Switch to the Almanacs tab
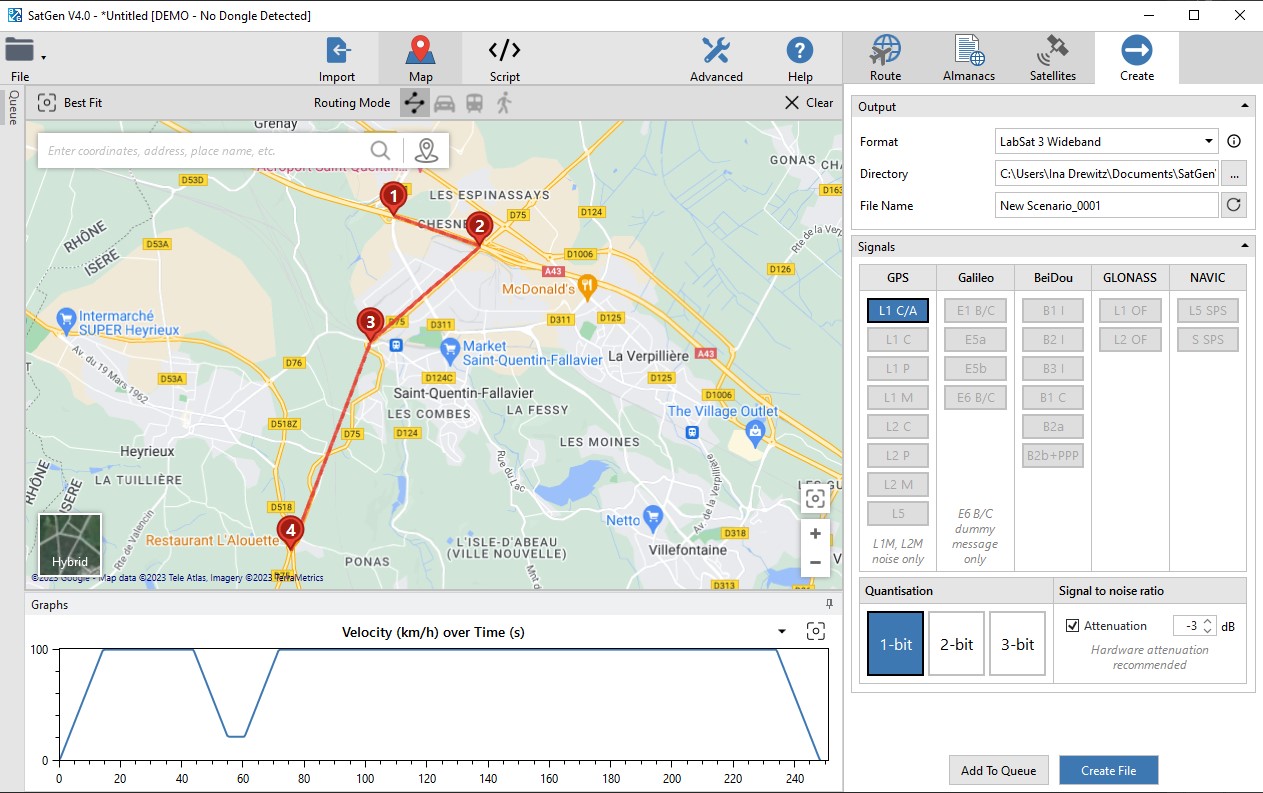 click(x=968, y=59)
